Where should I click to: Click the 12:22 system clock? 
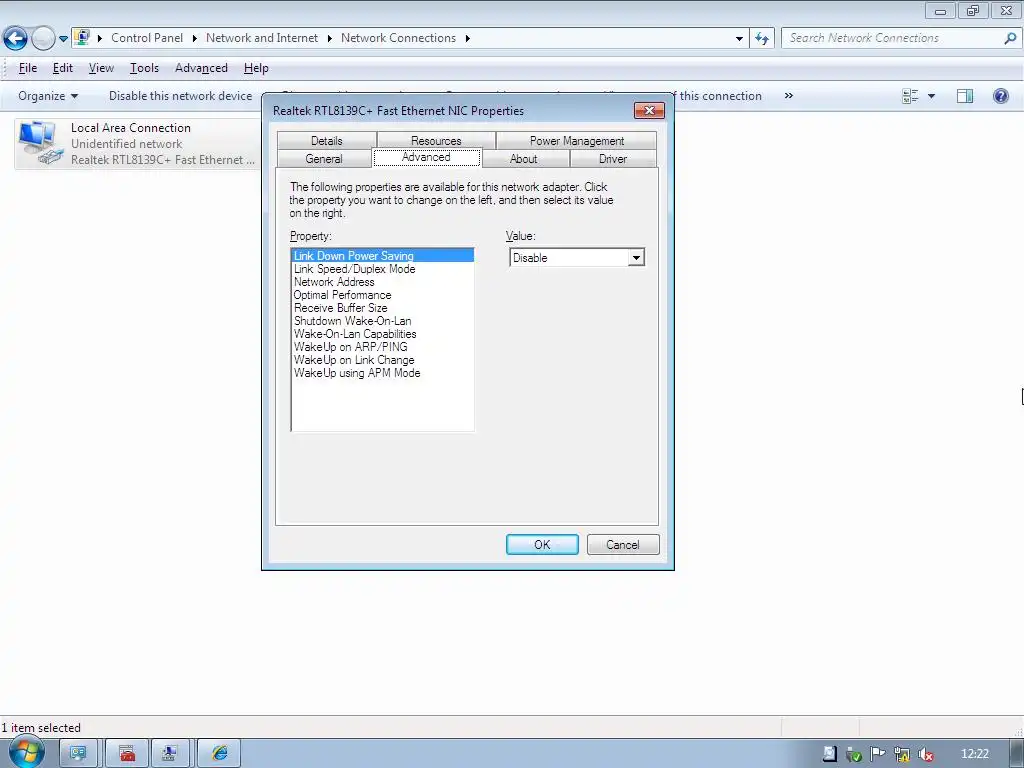pyautogui.click(x=974, y=754)
